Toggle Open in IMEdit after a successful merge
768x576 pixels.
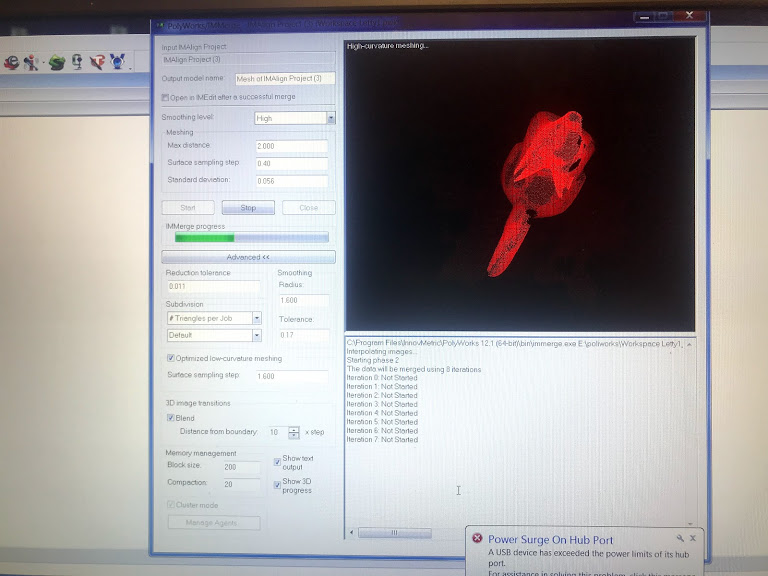[165, 97]
